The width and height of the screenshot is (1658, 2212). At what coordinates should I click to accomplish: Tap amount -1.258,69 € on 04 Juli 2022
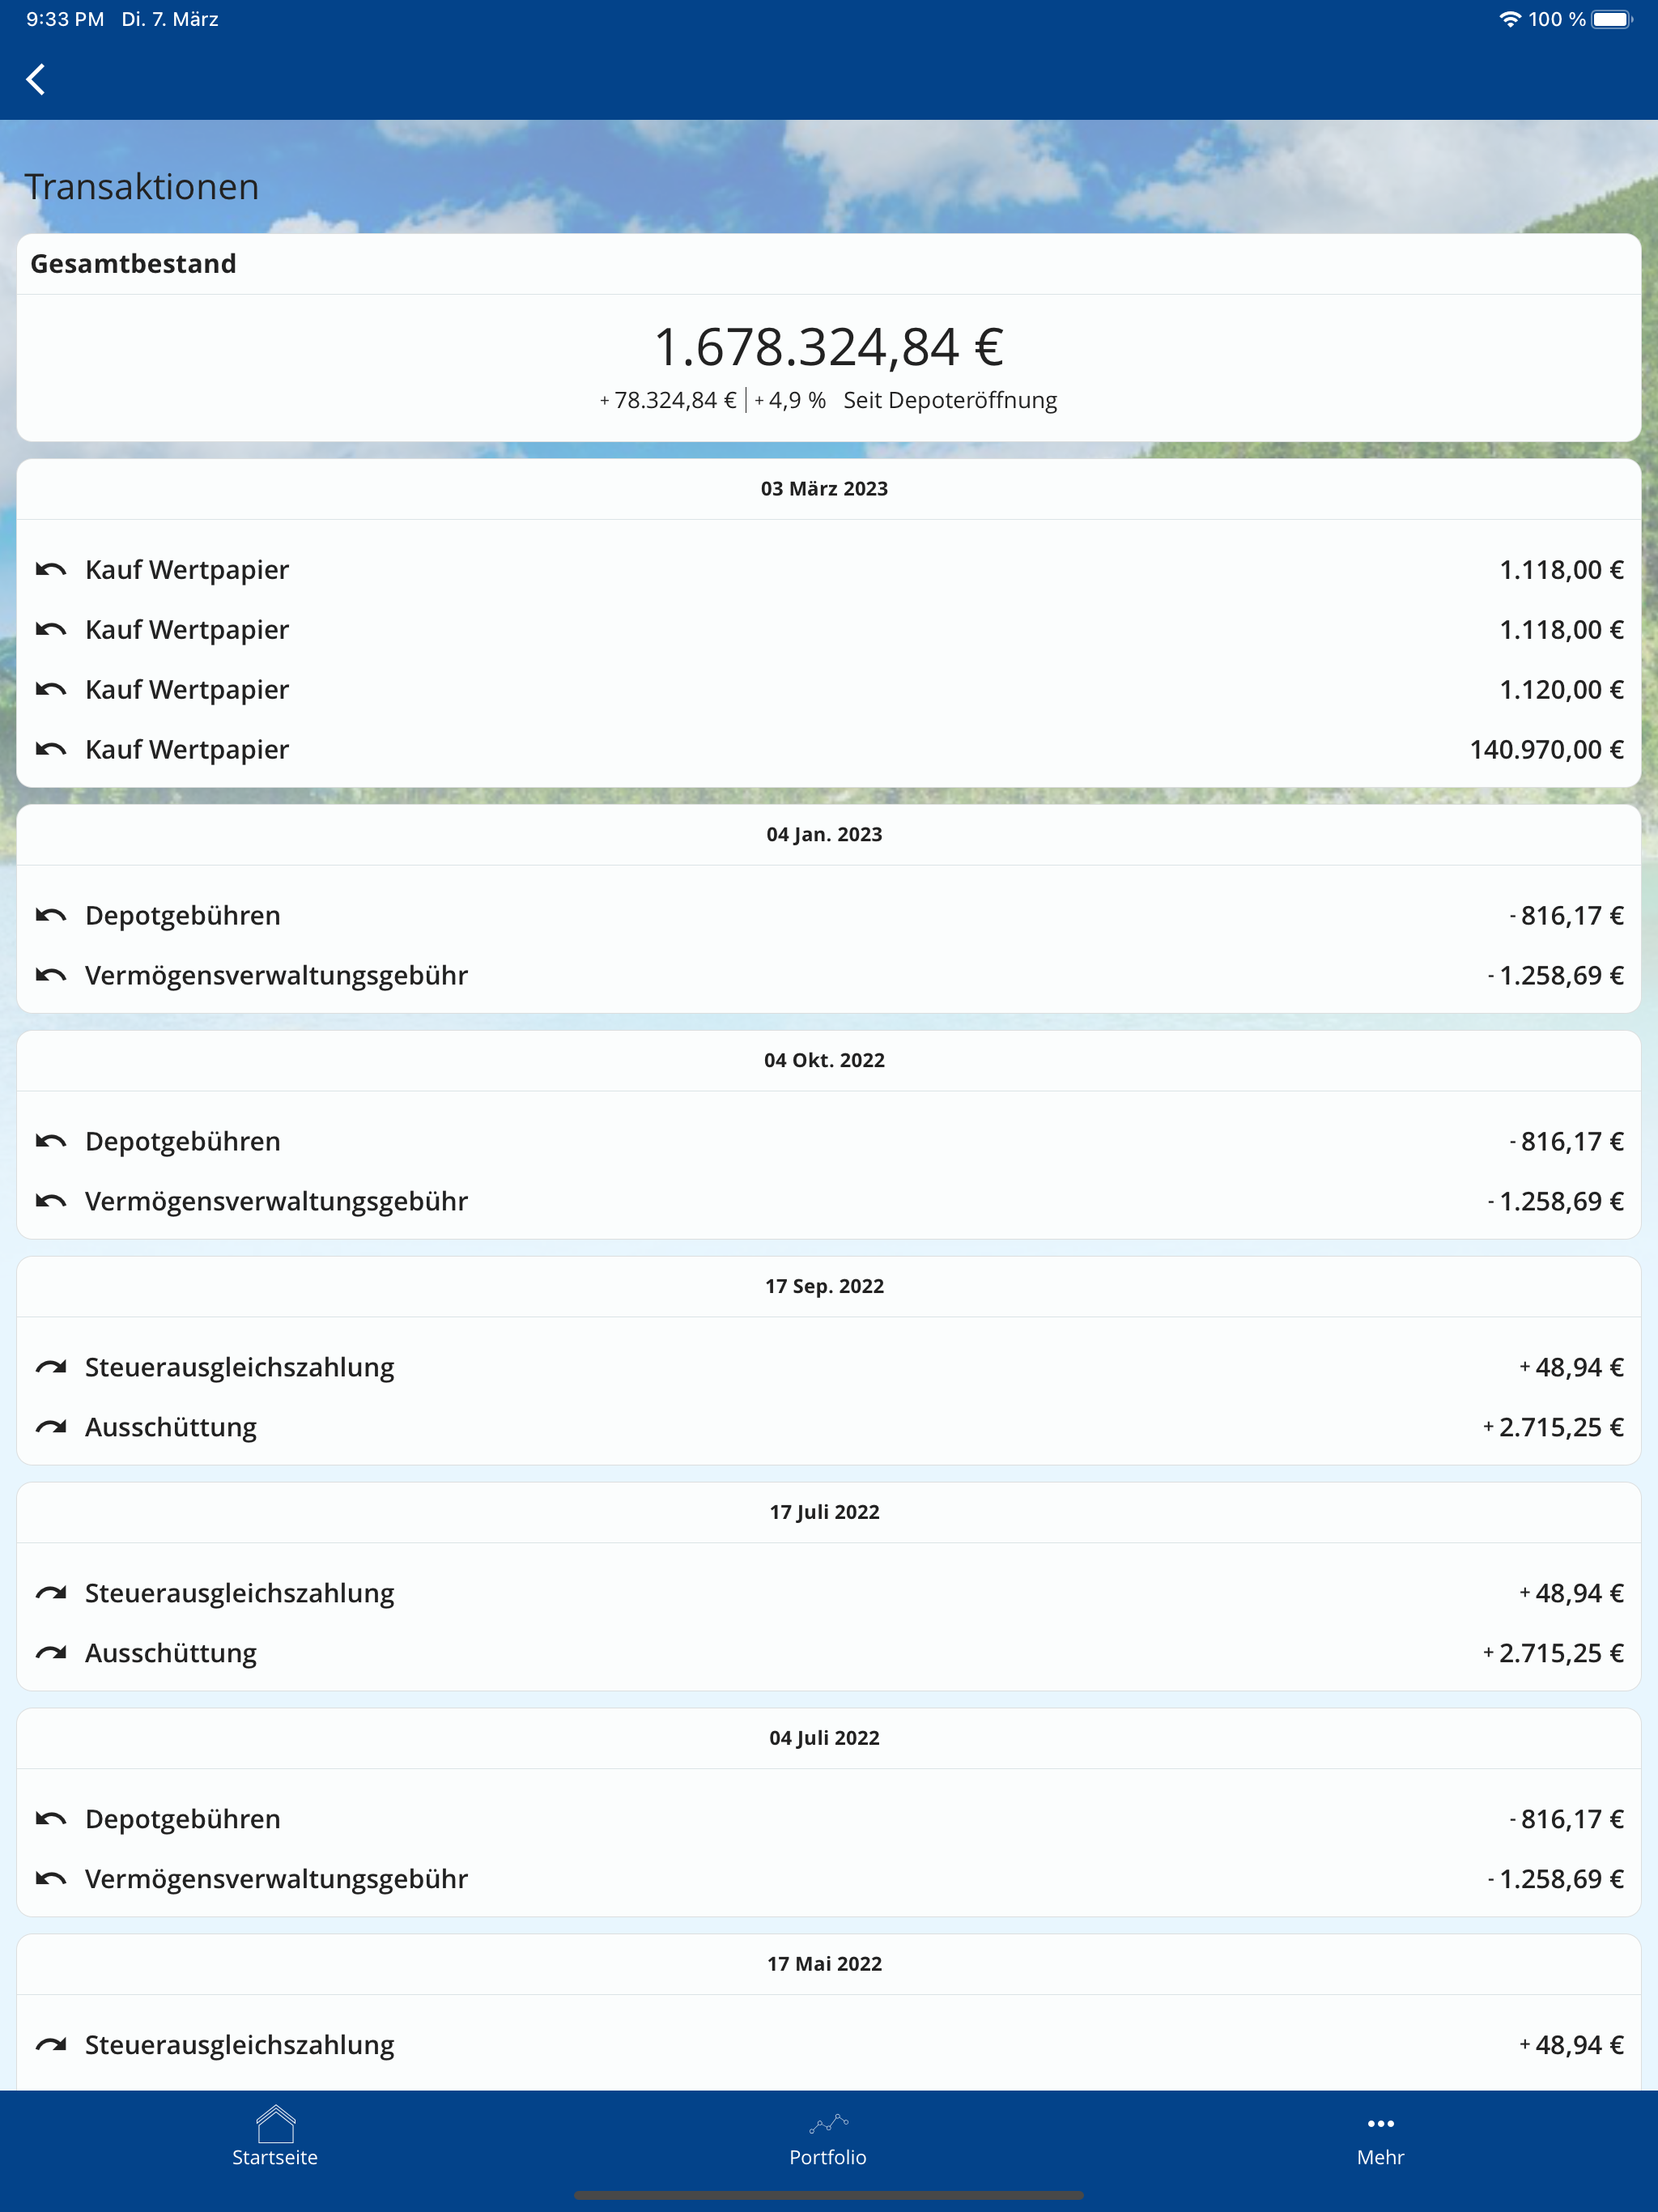coord(1556,1880)
